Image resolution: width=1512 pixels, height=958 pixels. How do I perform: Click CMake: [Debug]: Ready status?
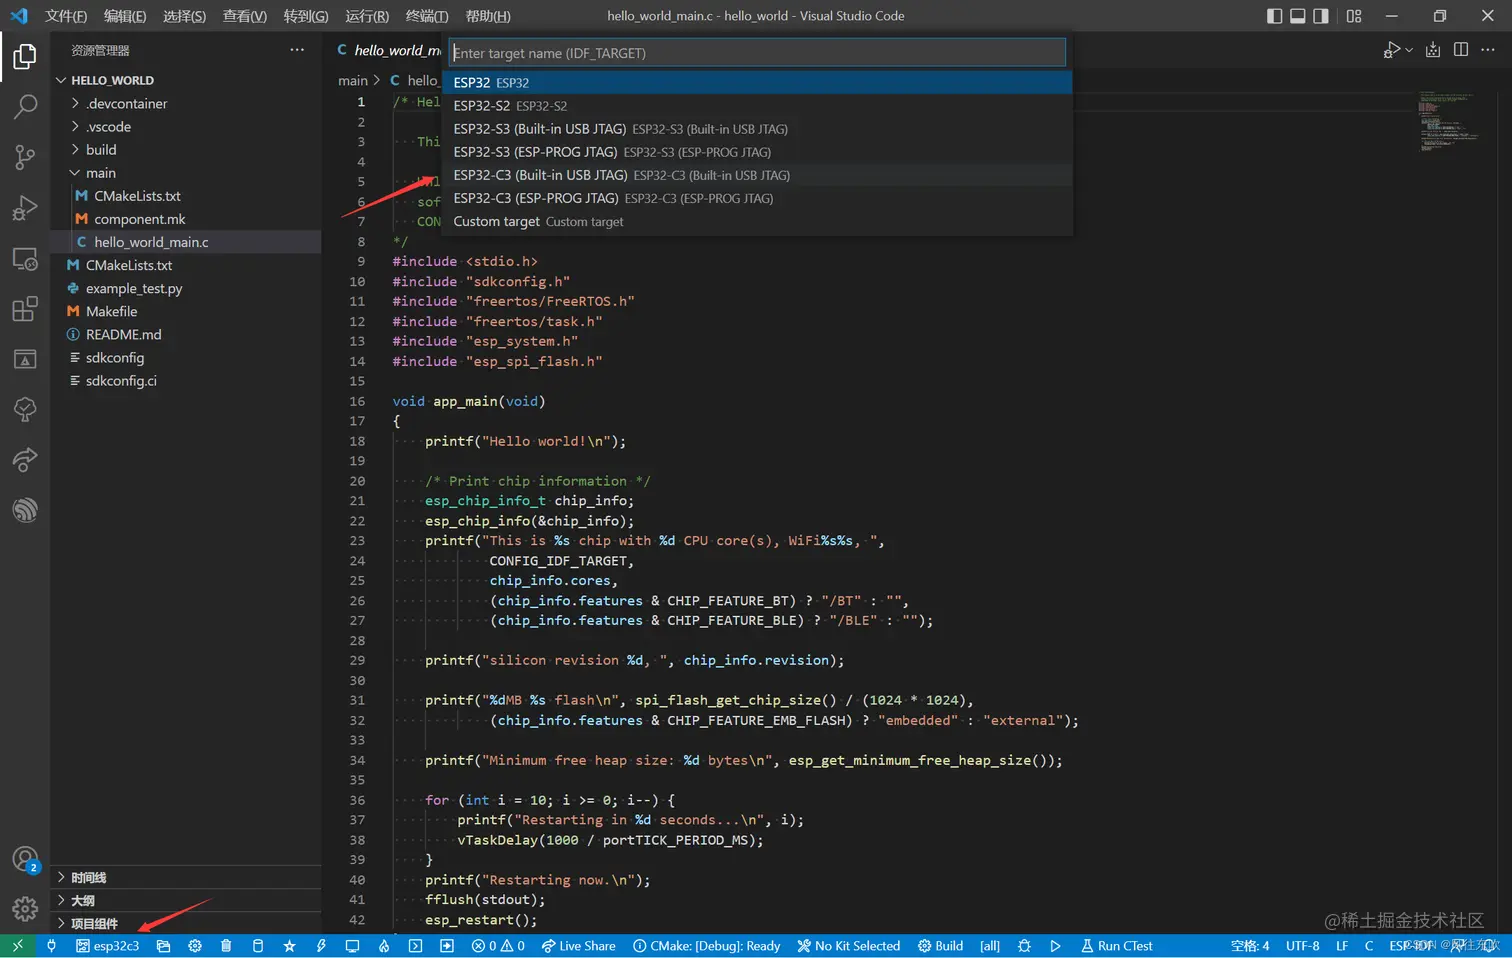coord(706,946)
